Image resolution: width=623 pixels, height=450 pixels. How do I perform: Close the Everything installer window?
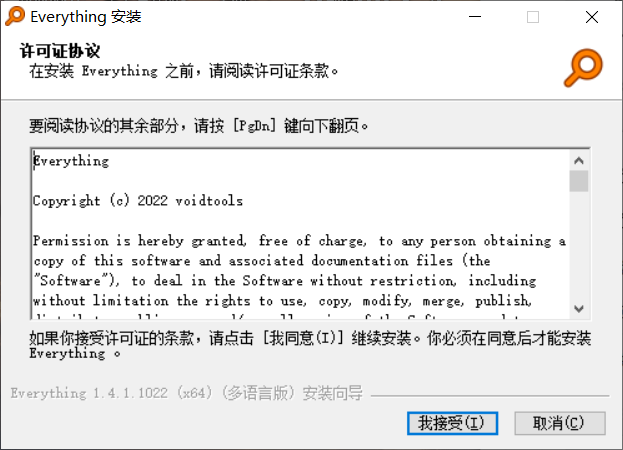coord(592,17)
